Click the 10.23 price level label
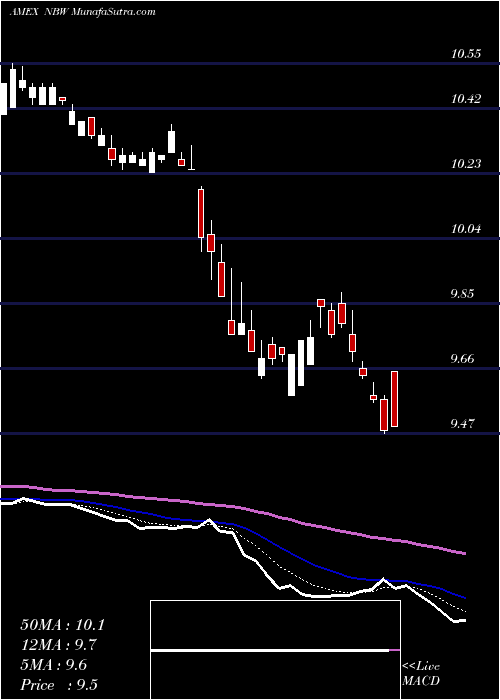The height and width of the screenshot is (700, 500). pos(466,164)
